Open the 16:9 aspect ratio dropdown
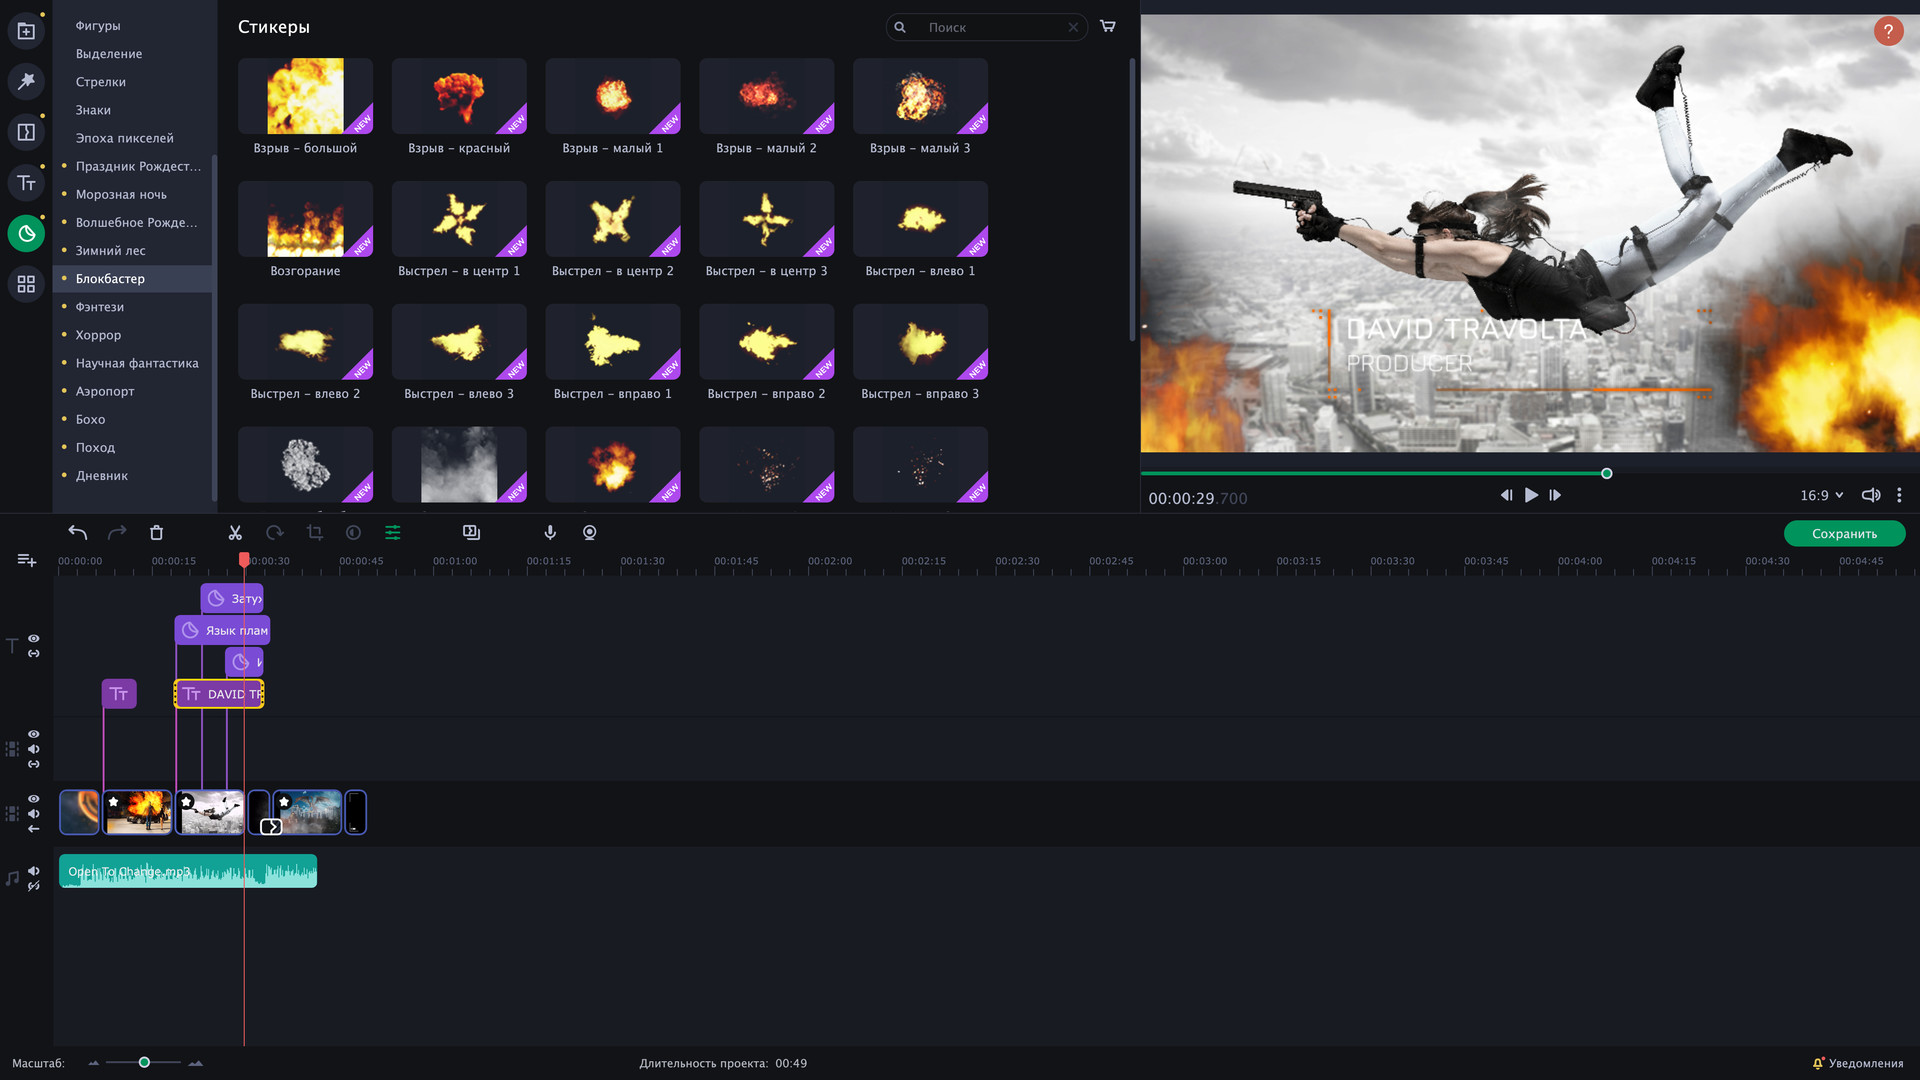 coord(1821,496)
